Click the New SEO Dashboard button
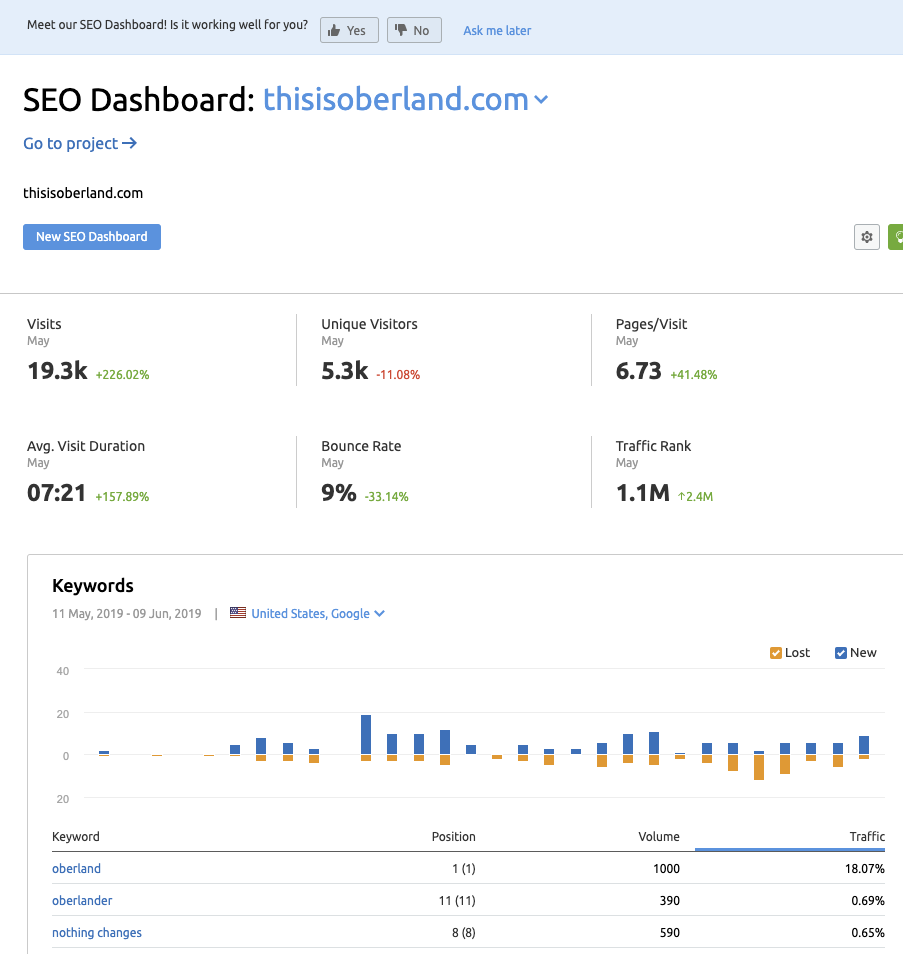 click(x=92, y=237)
